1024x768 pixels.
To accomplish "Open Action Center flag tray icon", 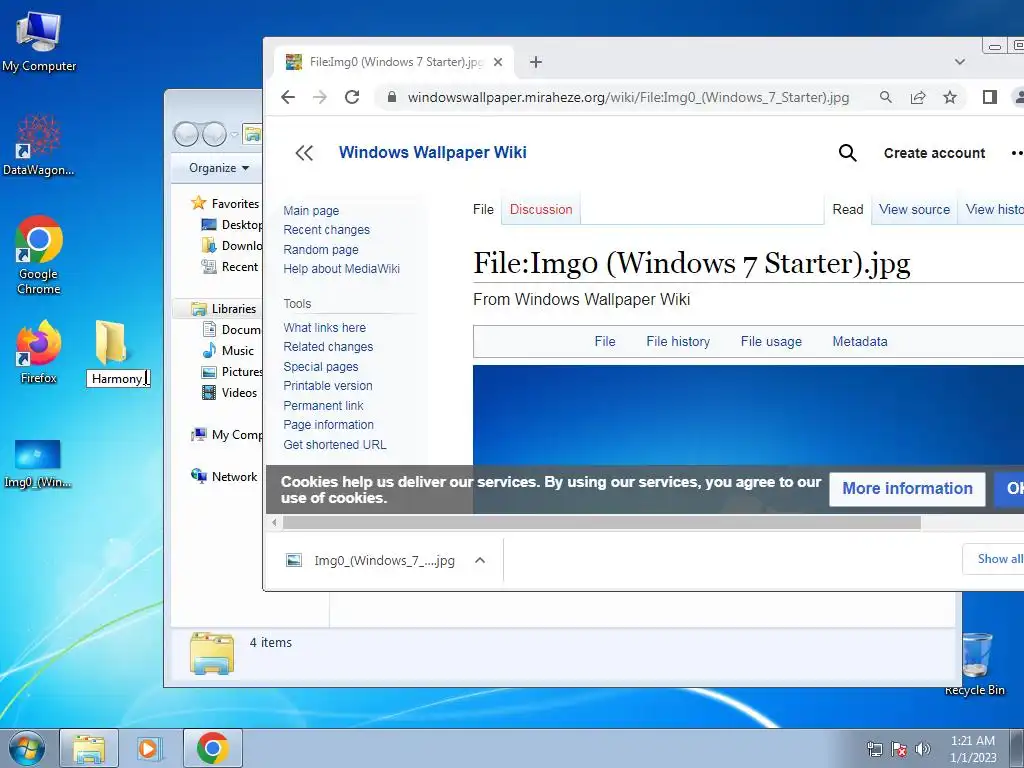I will click(899, 749).
